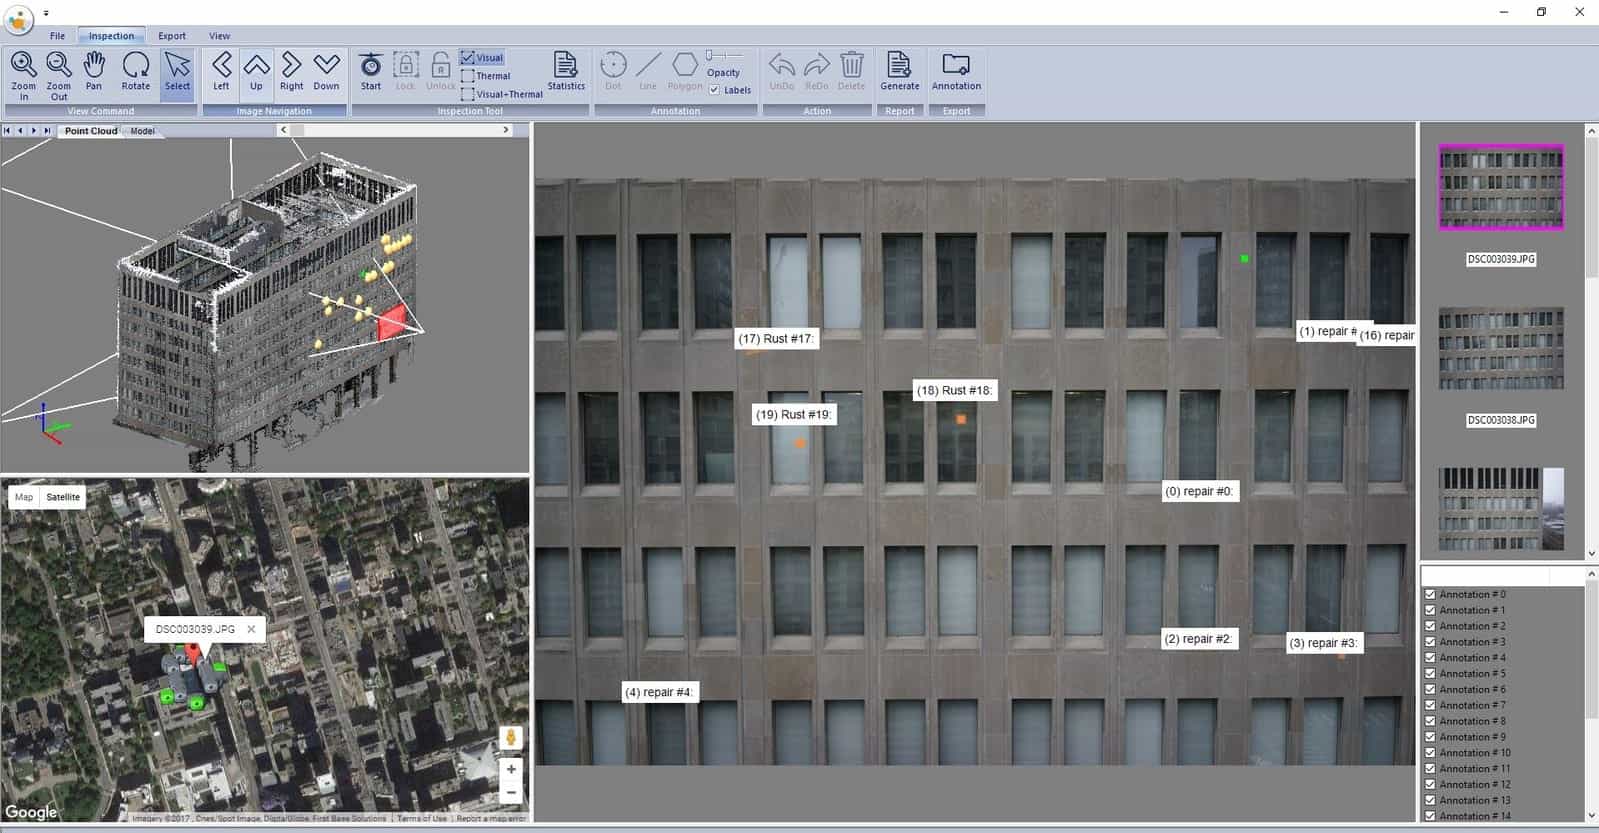Click the application logo button
The image size is (1599, 833).
pos(18,18)
